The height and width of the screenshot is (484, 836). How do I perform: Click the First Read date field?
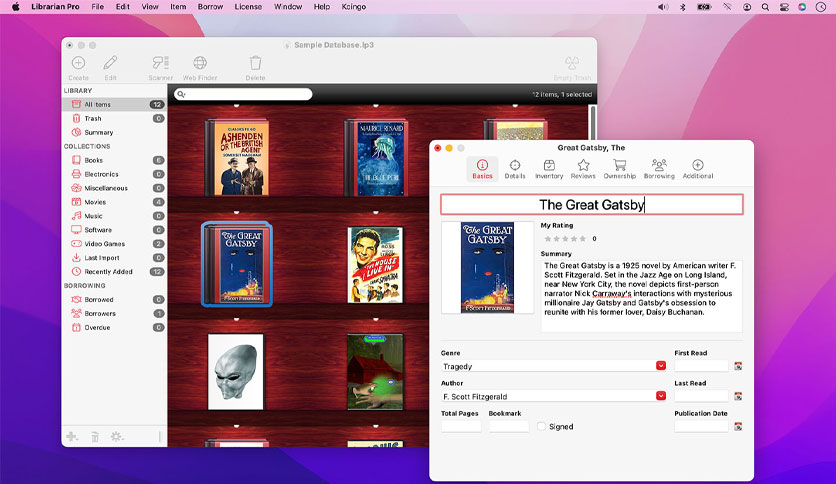coord(701,366)
